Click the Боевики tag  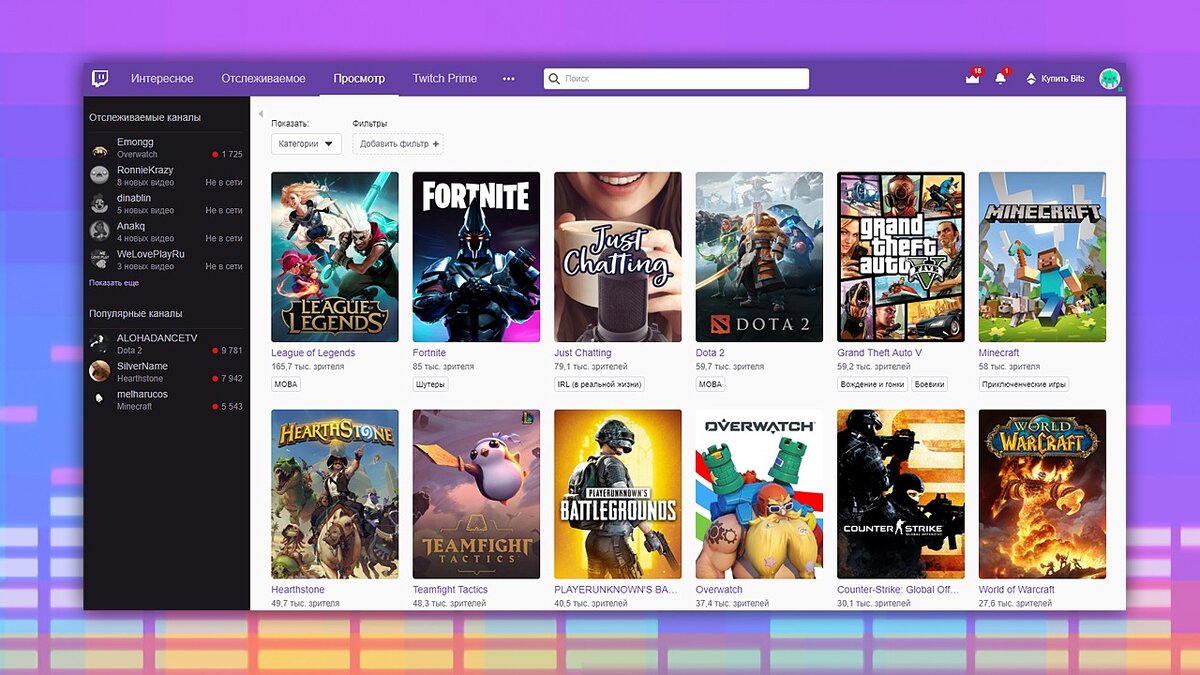[x=929, y=384]
